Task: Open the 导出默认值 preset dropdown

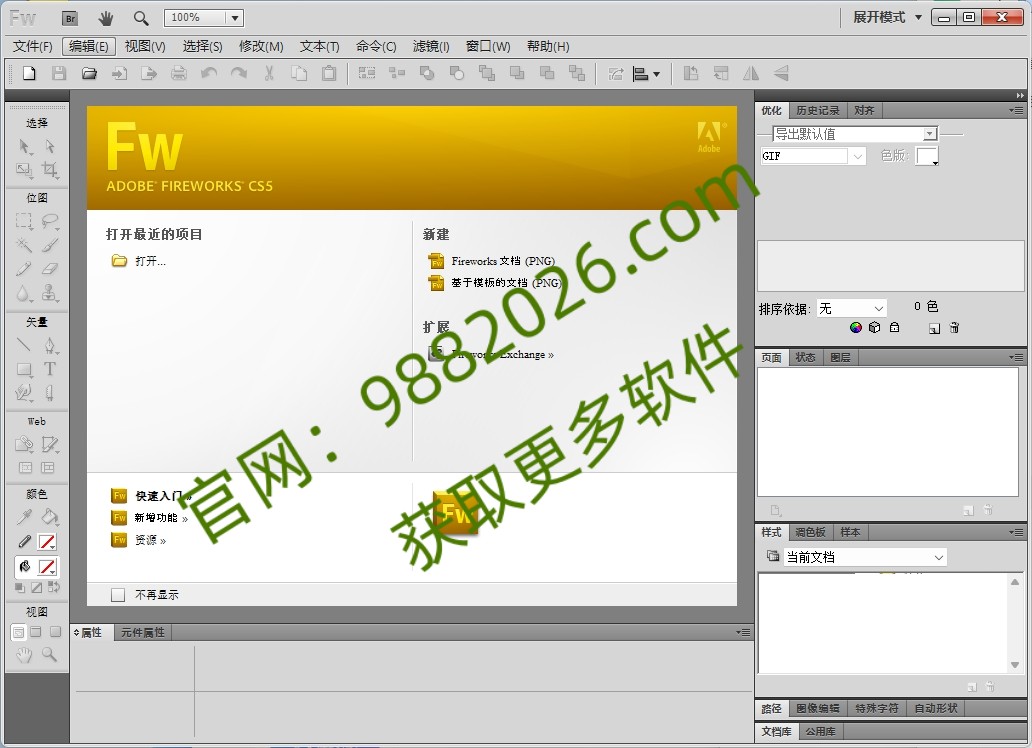Action: coord(929,134)
